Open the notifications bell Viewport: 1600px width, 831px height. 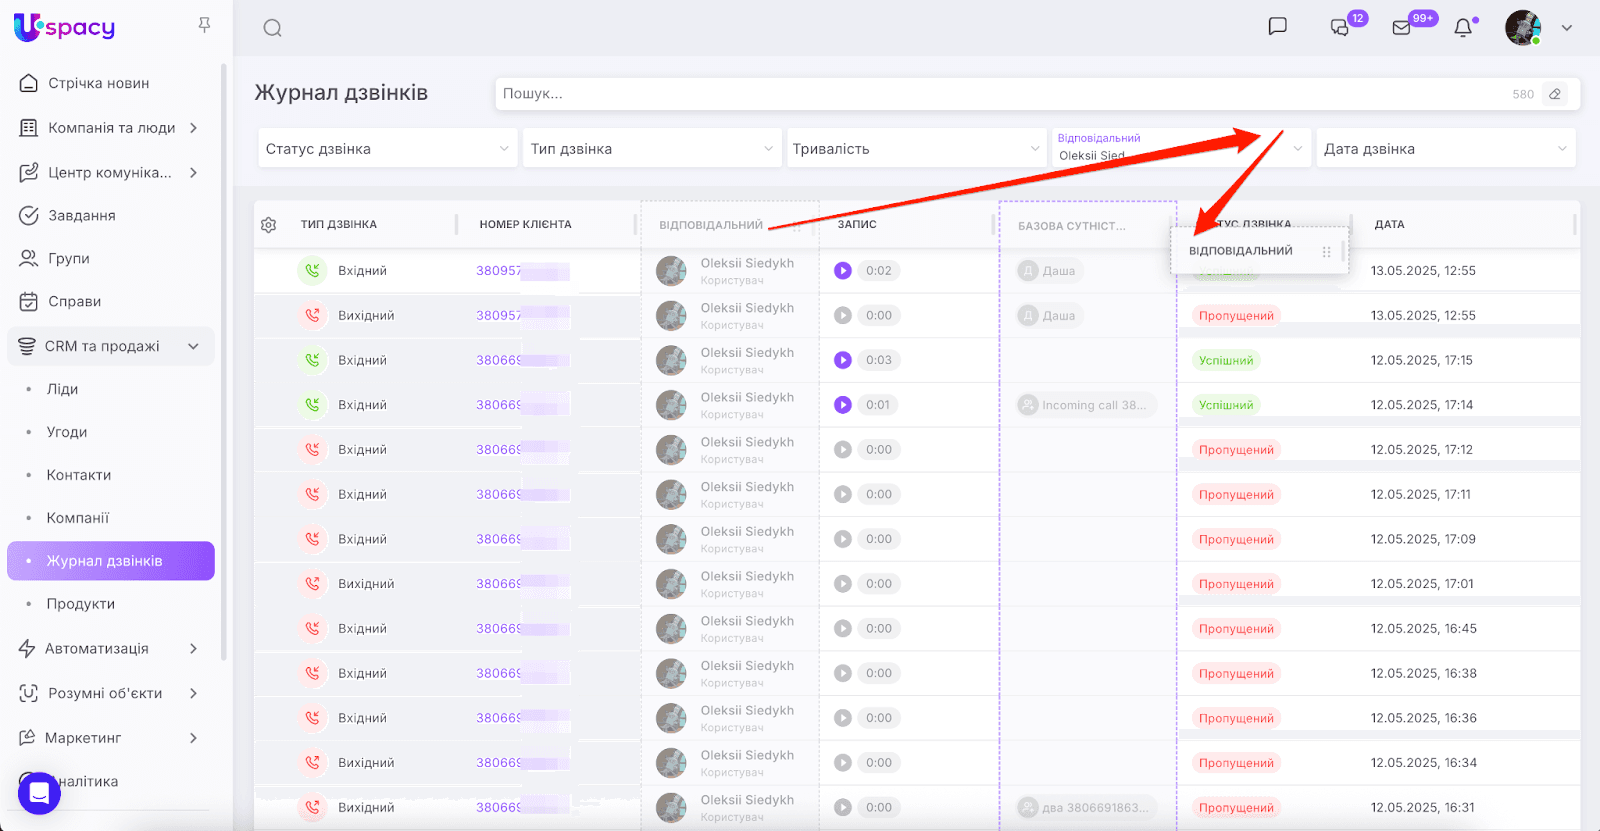(1463, 28)
